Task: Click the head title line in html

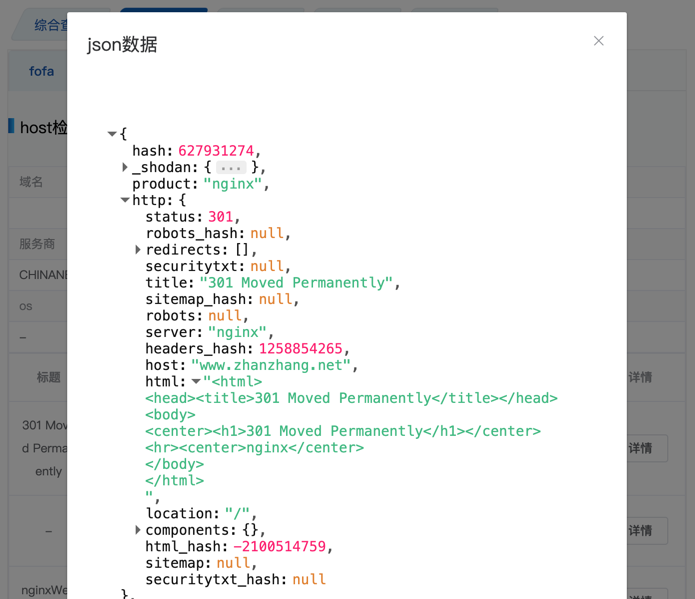Action: (351, 398)
